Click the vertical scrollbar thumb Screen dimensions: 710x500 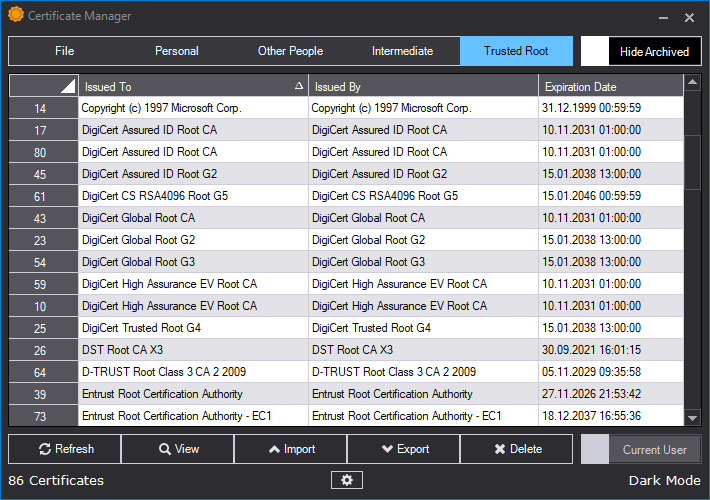point(692,162)
